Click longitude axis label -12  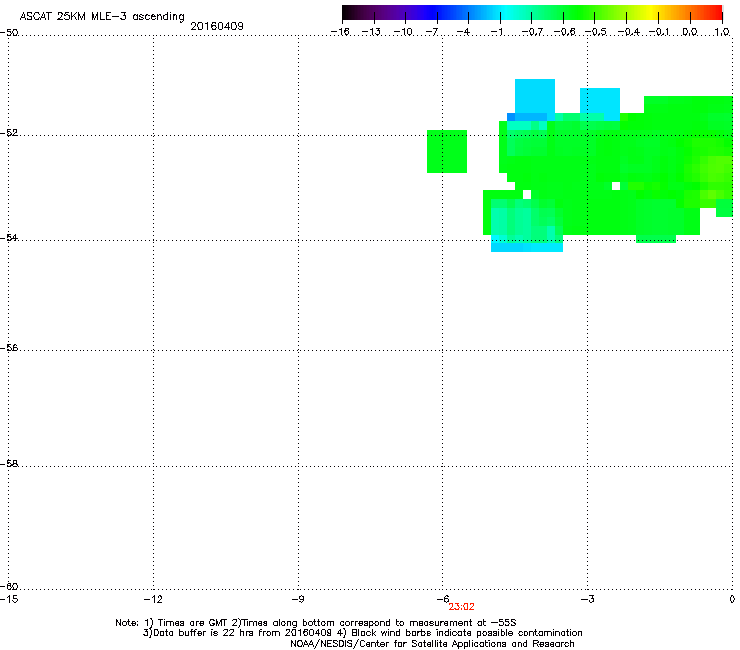pyautogui.click(x=153, y=599)
